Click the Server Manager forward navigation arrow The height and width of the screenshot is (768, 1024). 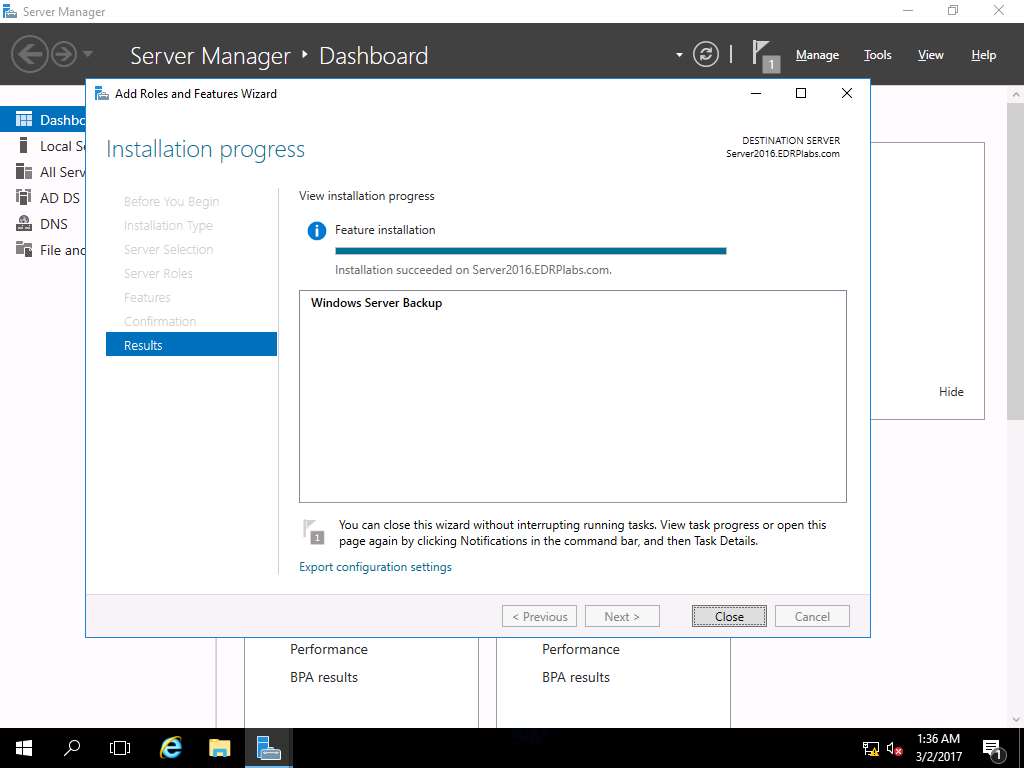64,54
